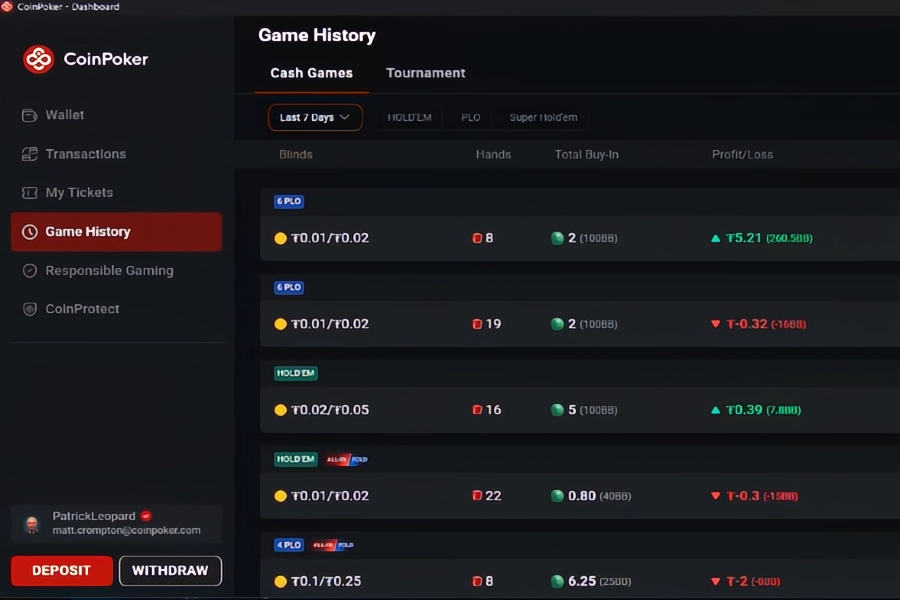Viewport: 900px width, 600px height.
Task: Toggle the Super Hold'em filter
Action: (x=543, y=117)
